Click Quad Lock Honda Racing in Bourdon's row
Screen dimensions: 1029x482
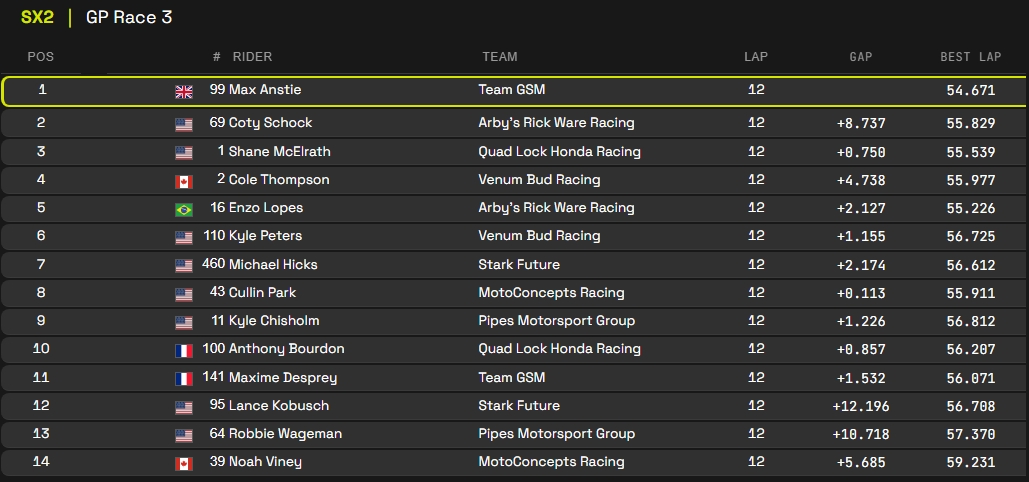pyautogui.click(x=559, y=349)
